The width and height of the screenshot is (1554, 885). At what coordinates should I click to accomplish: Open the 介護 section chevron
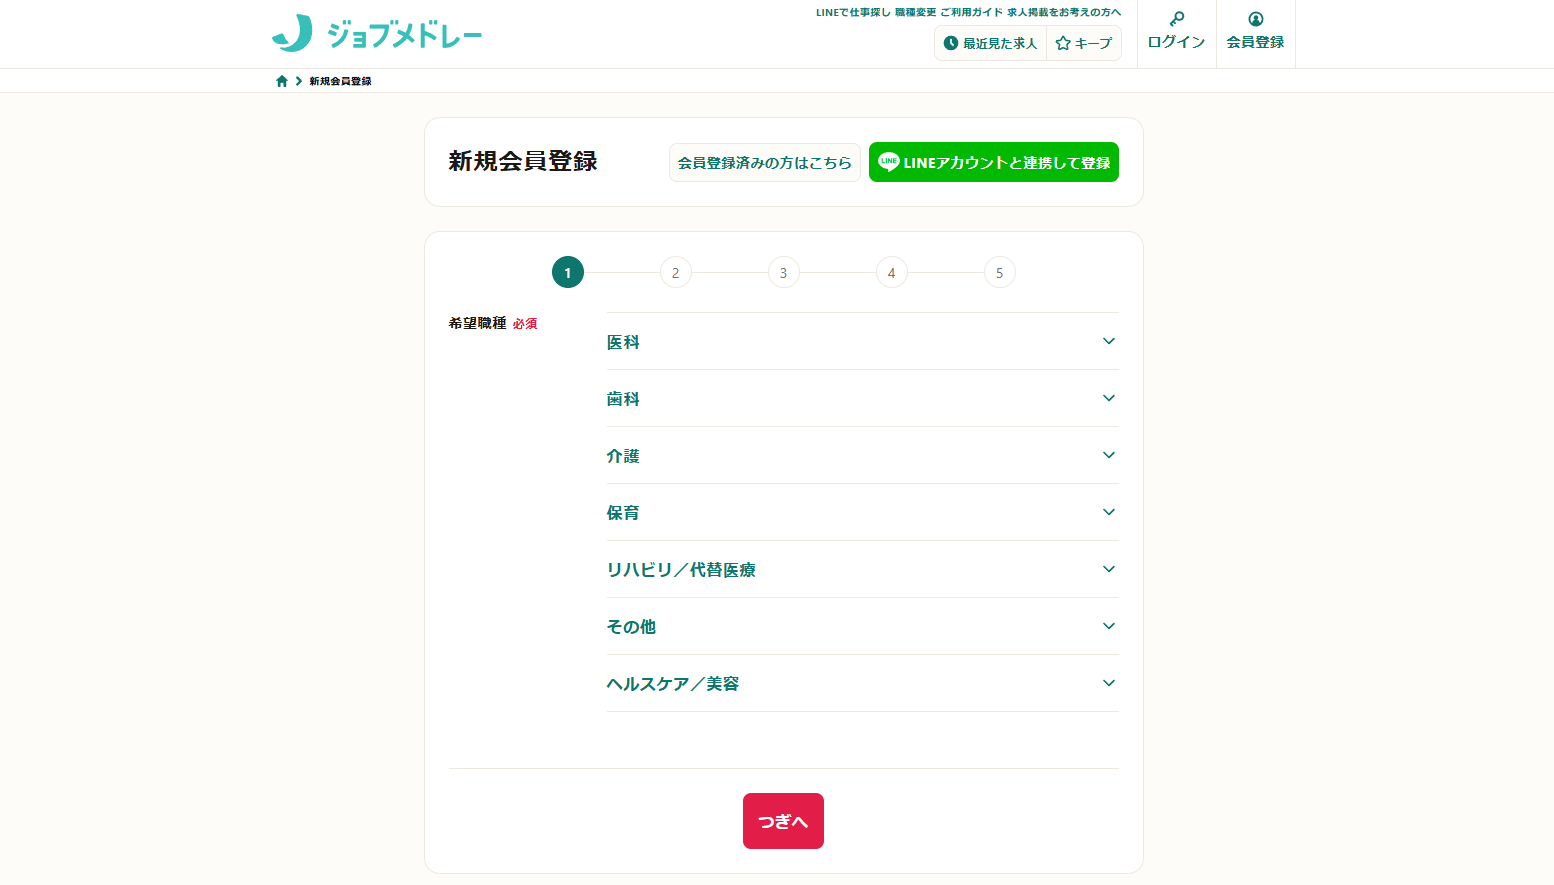pyautogui.click(x=1108, y=455)
